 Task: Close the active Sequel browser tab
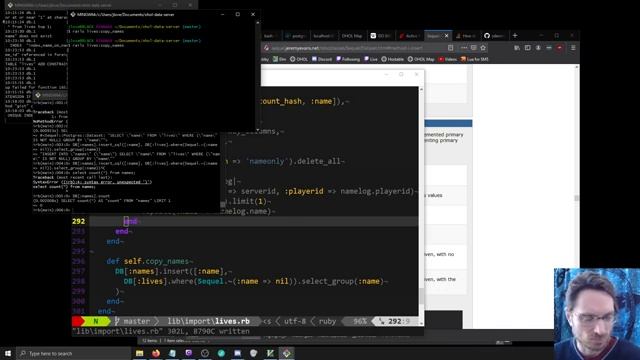(447, 36)
